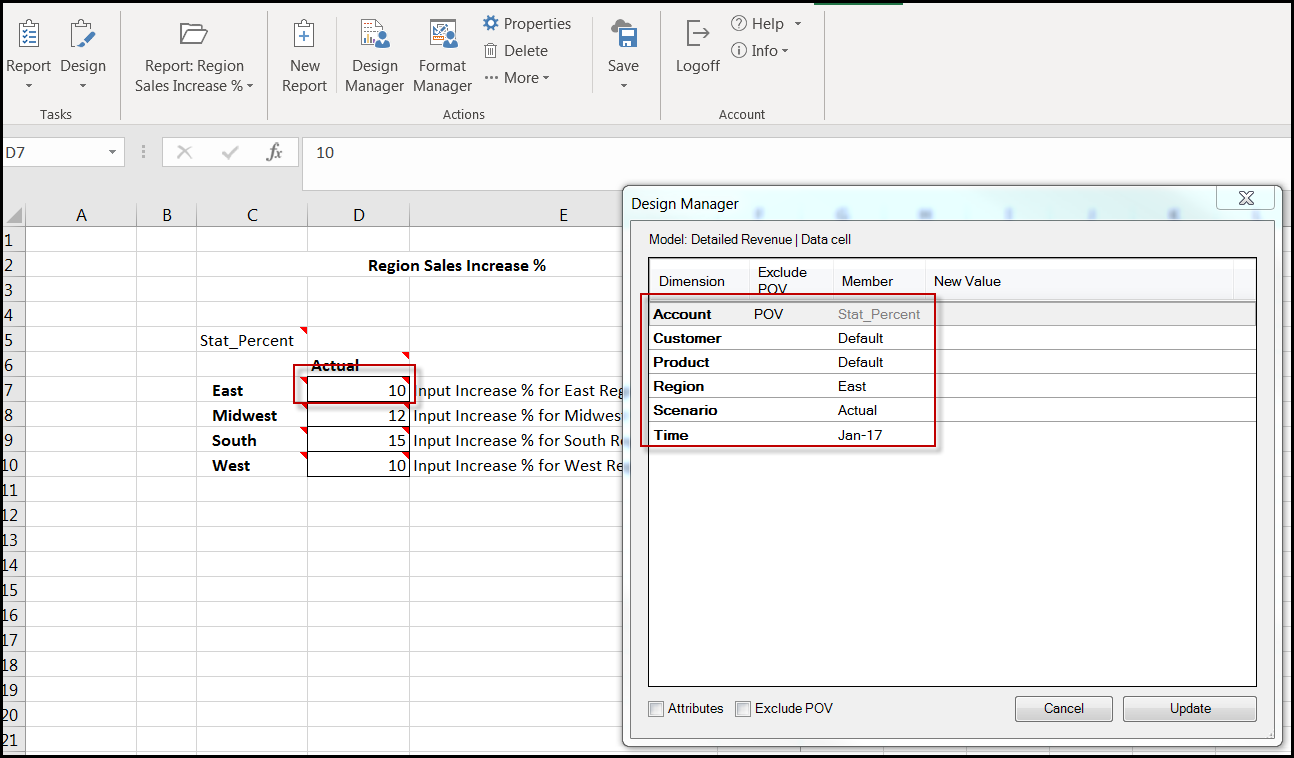
Task: Click the Stat_Percent cell
Action: 252,340
